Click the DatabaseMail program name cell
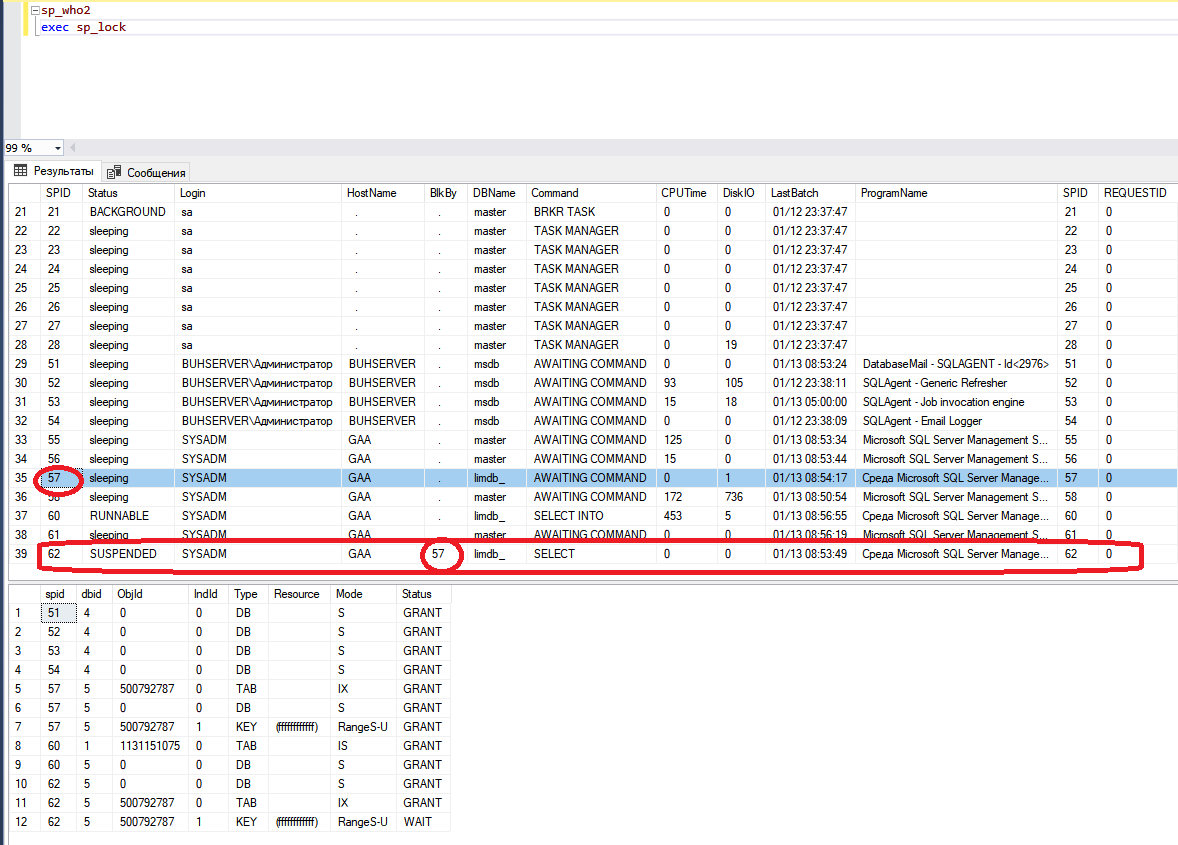 [x=955, y=364]
